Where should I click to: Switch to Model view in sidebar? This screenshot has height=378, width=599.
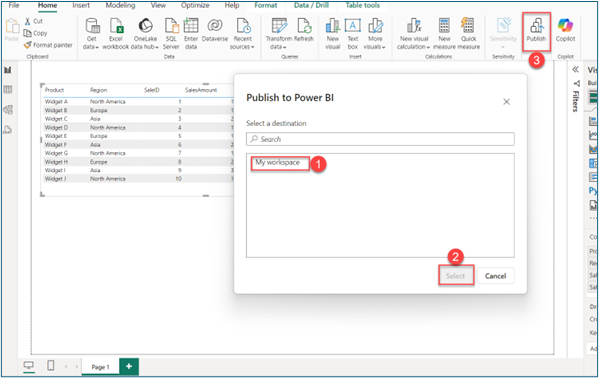coord(8,110)
